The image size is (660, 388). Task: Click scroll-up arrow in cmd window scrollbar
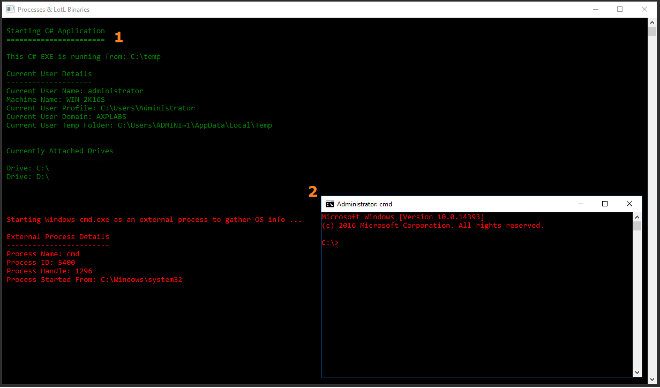coord(637,217)
